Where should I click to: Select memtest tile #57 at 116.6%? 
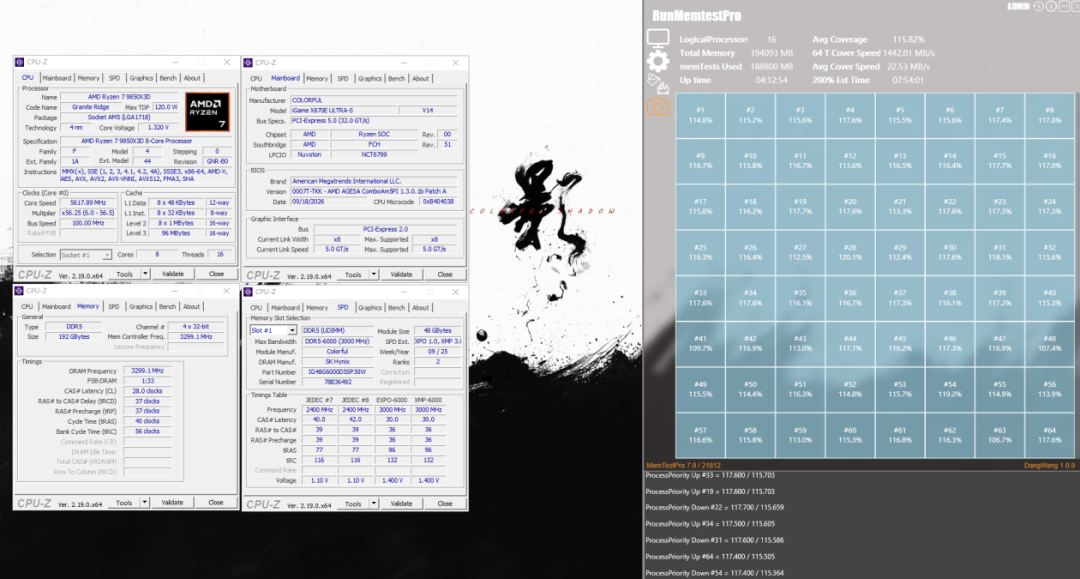(x=700, y=434)
